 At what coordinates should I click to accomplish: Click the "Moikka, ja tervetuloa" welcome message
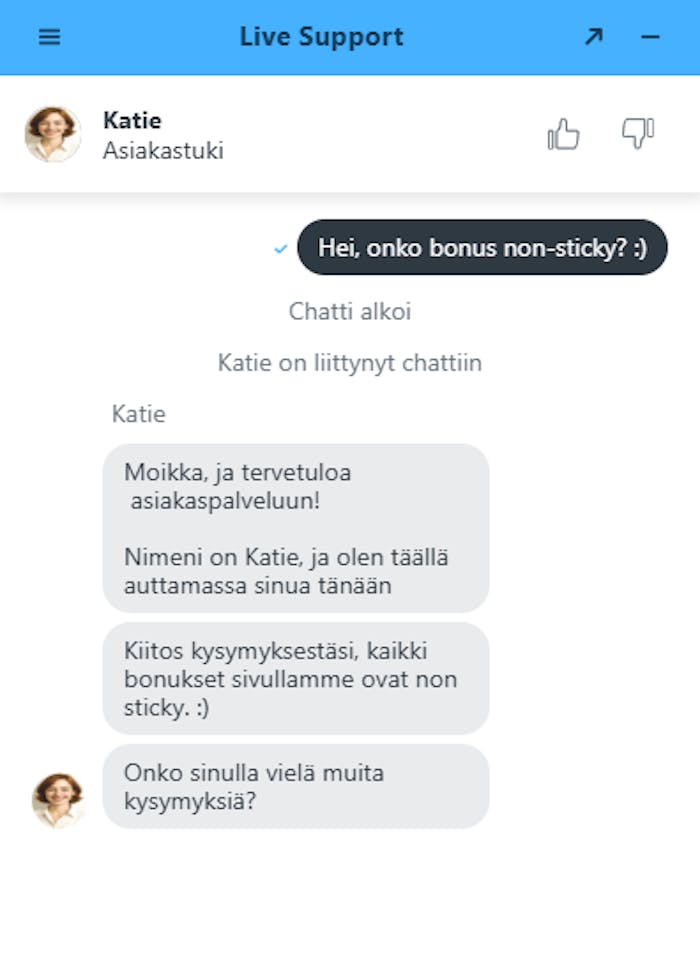point(295,528)
